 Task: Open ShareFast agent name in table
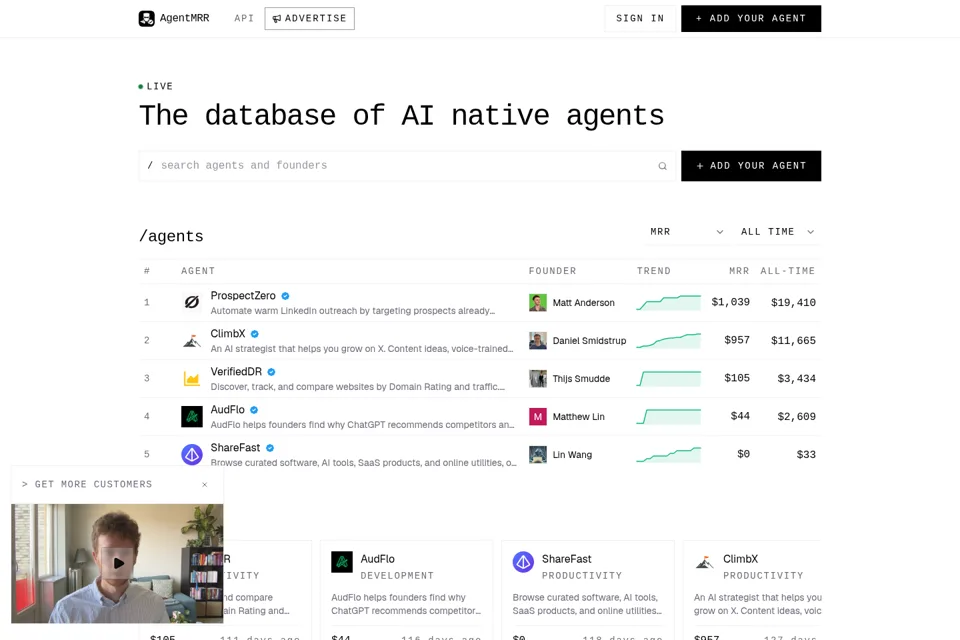(x=235, y=448)
